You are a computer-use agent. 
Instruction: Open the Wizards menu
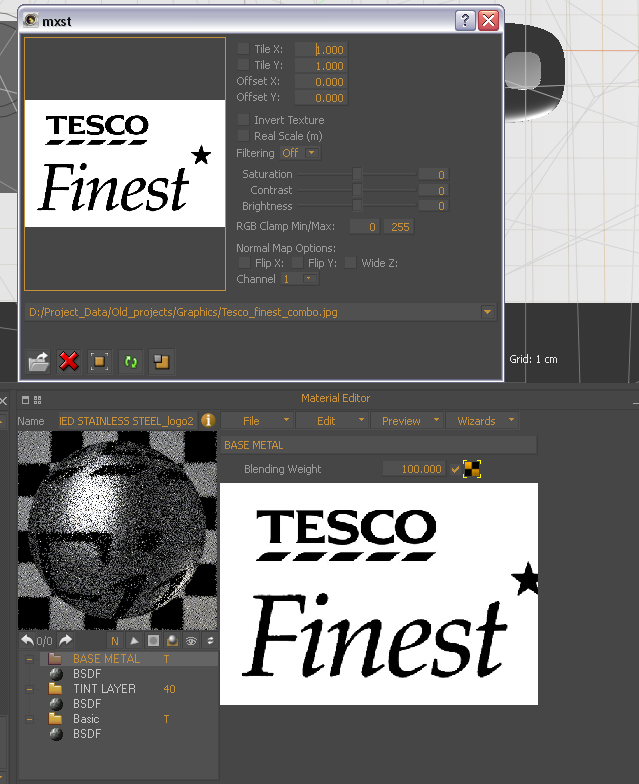point(482,420)
